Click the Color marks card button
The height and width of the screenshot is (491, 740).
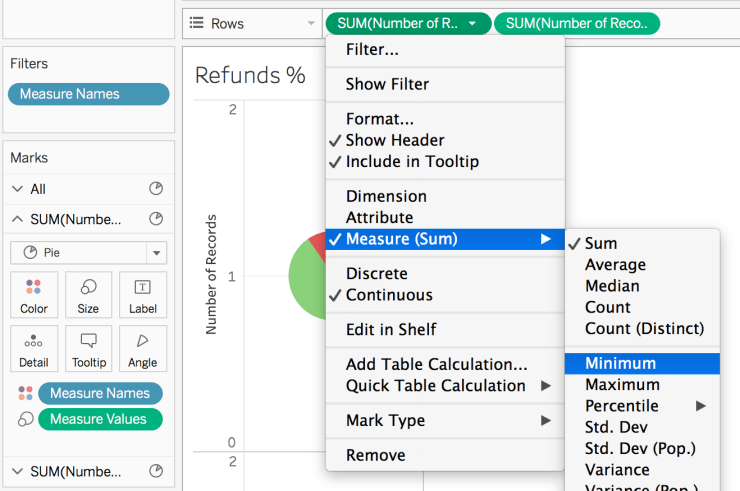coord(34,295)
